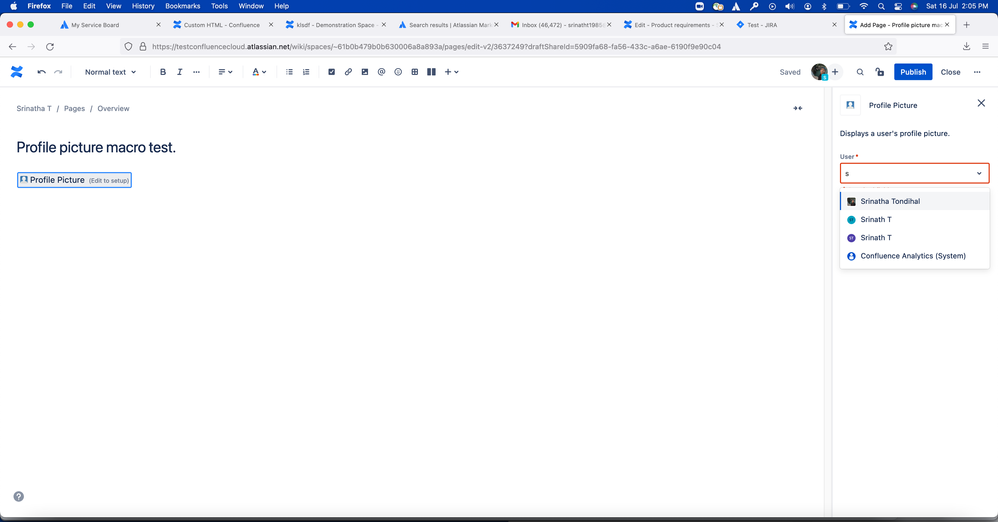Bookmark this page with the star
This screenshot has width=998, height=522.
tap(888, 46)
